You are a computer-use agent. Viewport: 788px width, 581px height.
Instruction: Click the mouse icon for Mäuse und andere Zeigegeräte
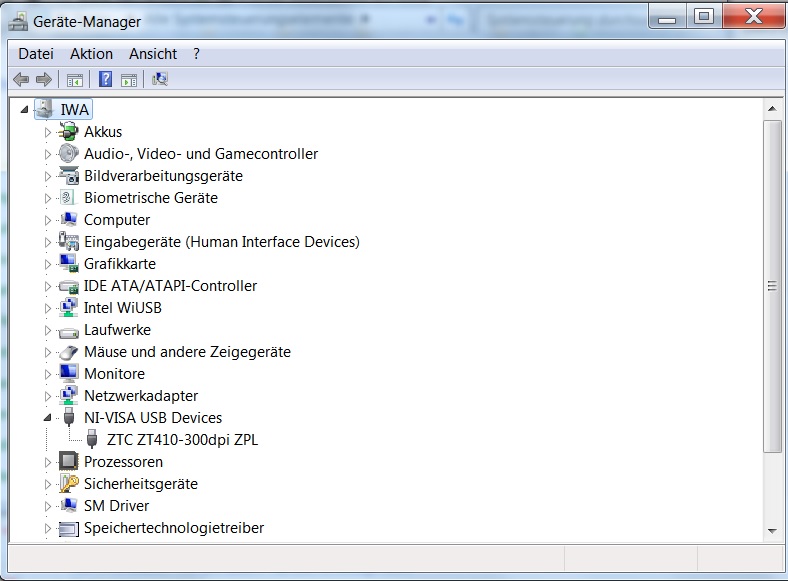pyautogui.click(x=68, y=352)
